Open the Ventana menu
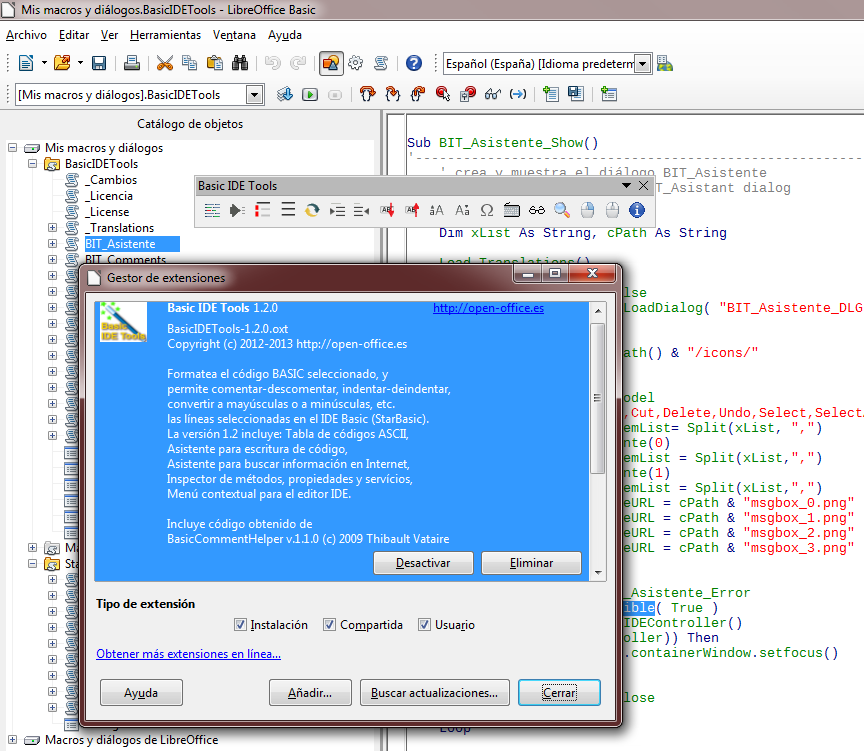864x751 pixels. click(234, 34)
